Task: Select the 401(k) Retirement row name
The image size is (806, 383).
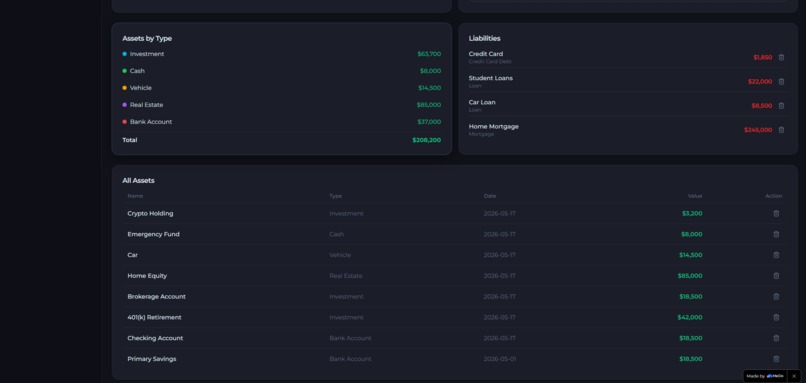Action: click(x=154, y=318)
